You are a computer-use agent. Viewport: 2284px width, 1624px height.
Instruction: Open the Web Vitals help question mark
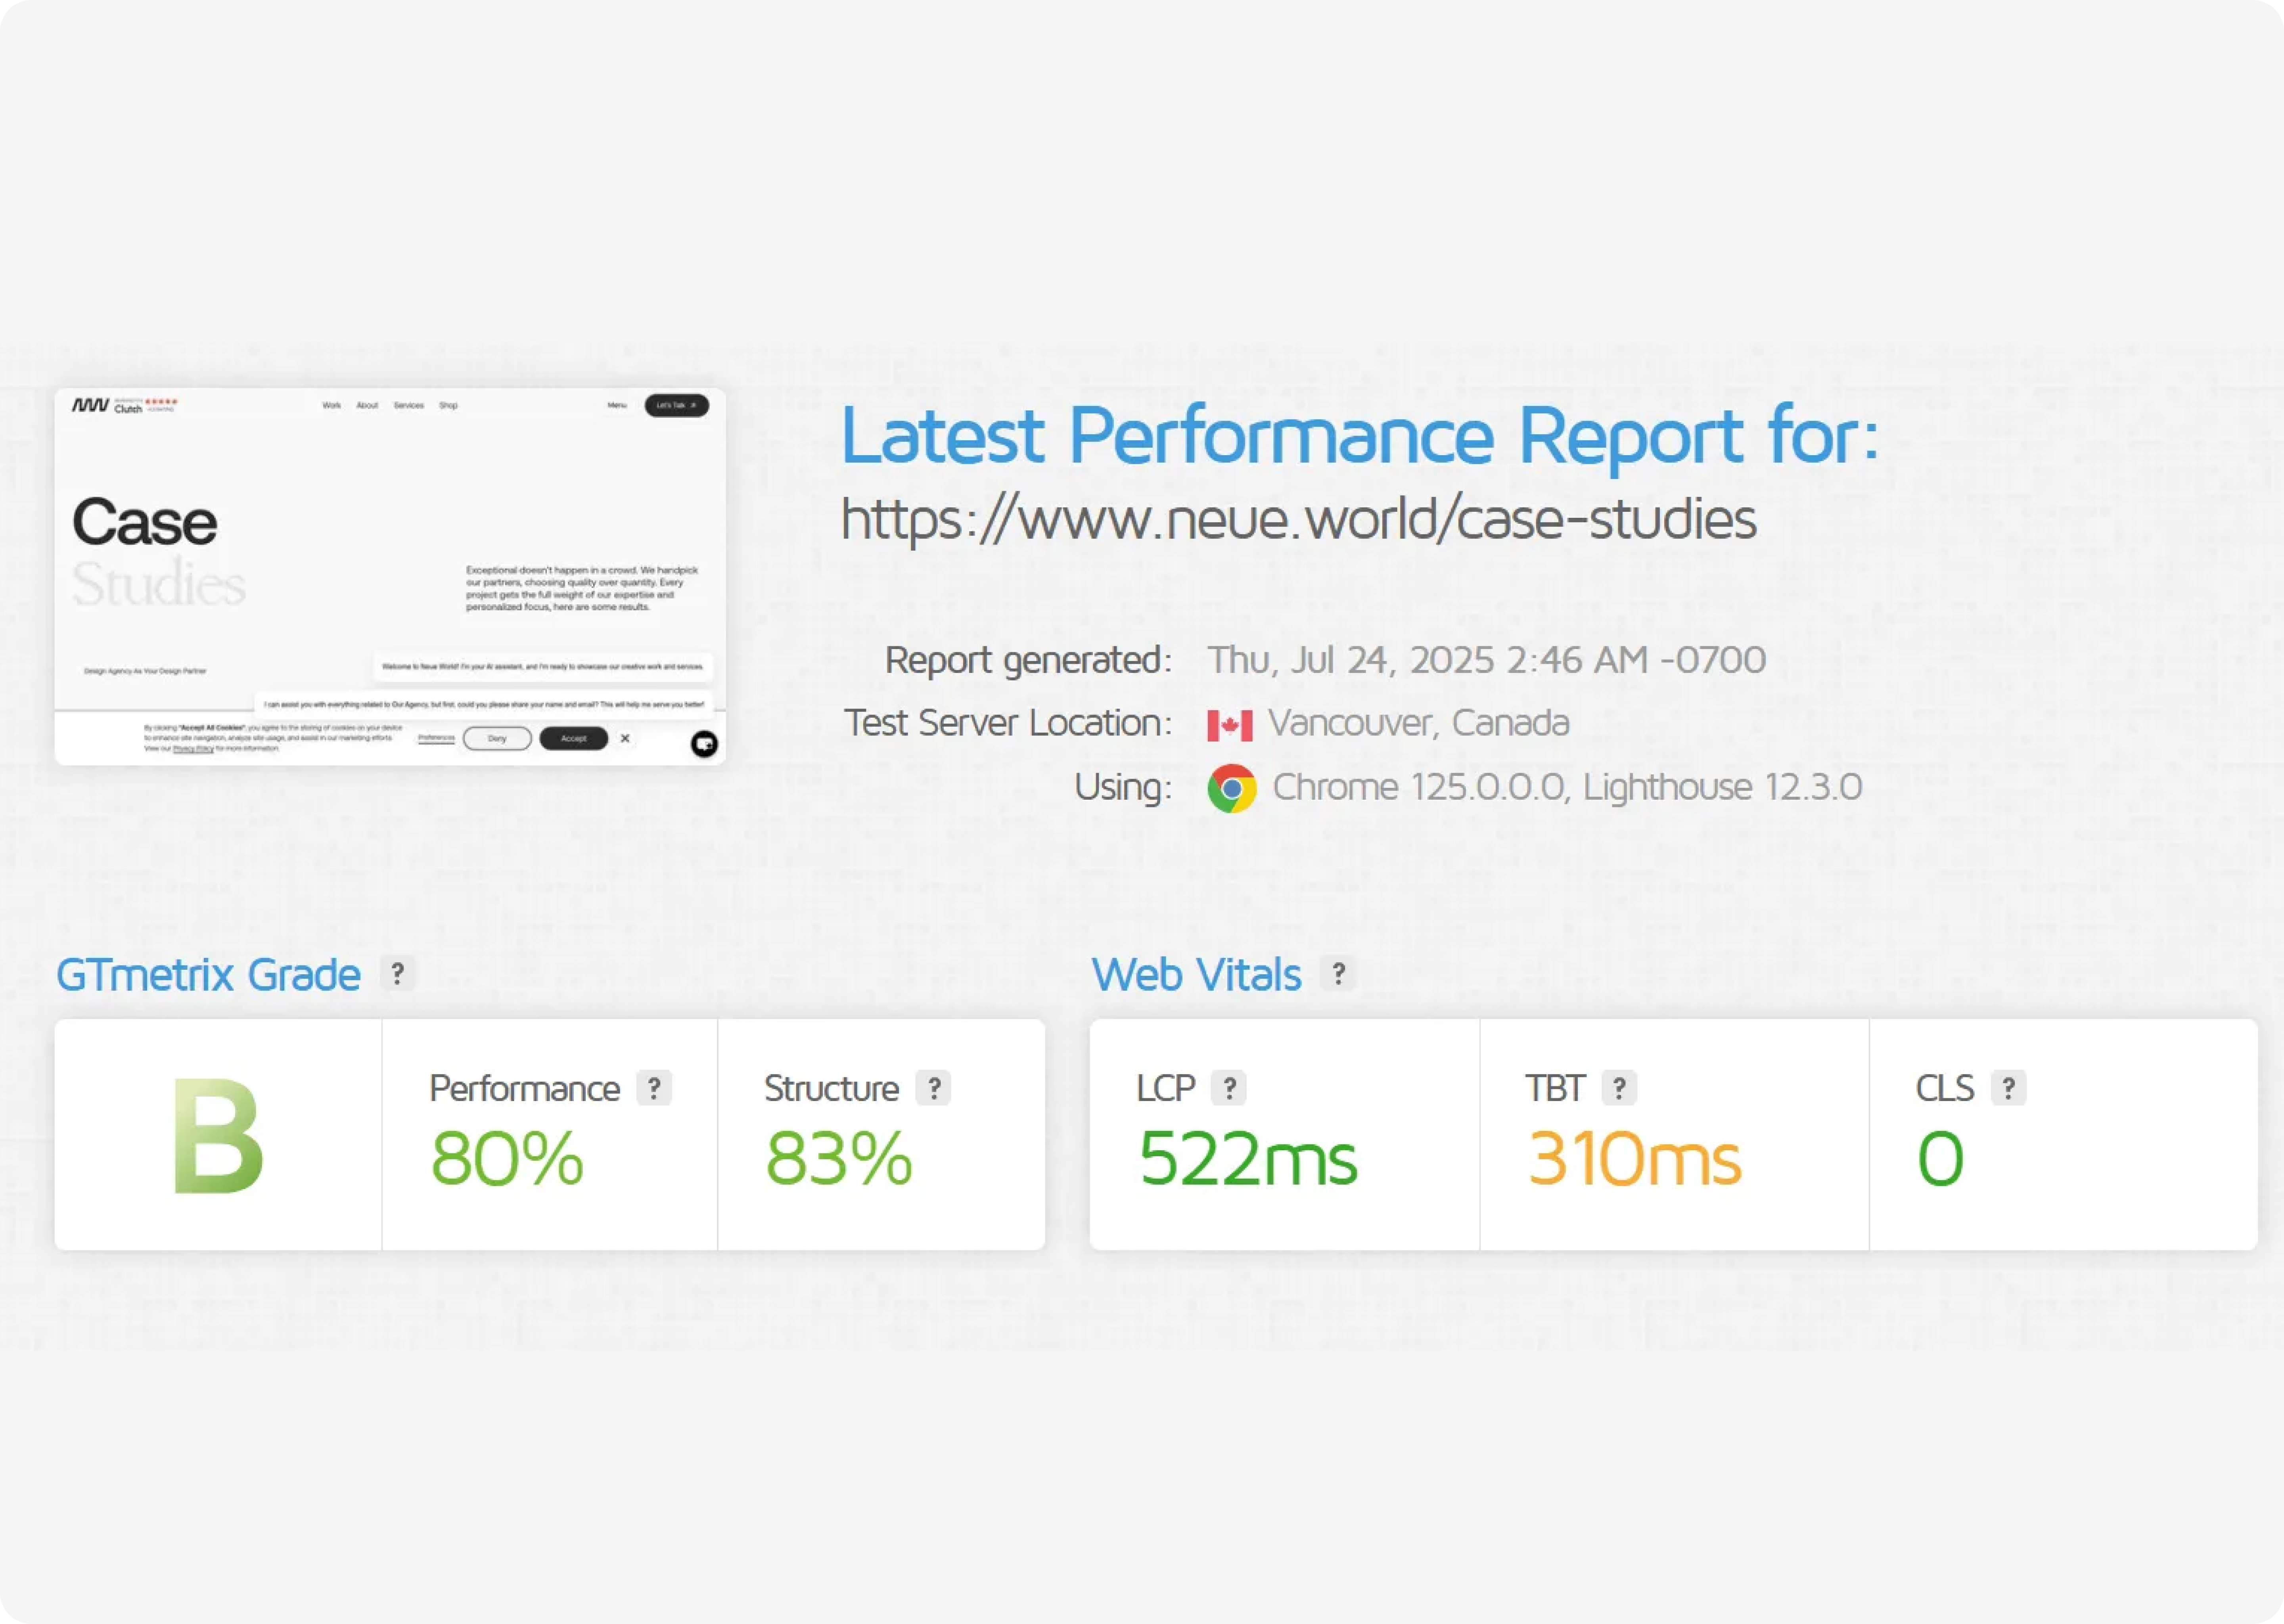pyautogui.click(x=1338, y=973)
